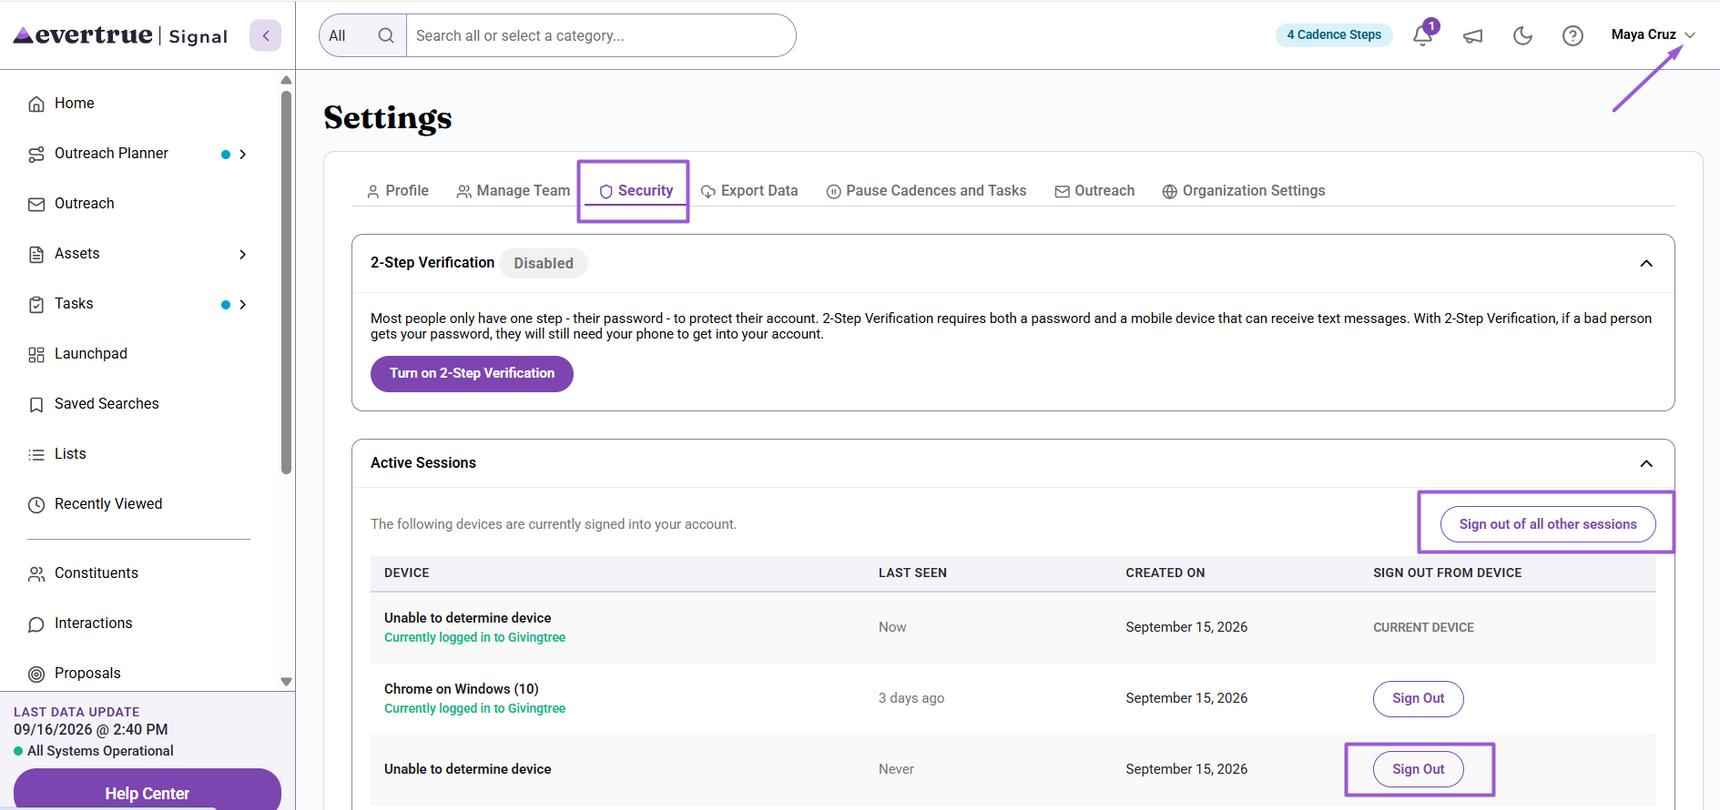The width and height of the screenshot is (1720, 810).
Task: Expand the Assets submenu arrow
Action: pos(242,254)
